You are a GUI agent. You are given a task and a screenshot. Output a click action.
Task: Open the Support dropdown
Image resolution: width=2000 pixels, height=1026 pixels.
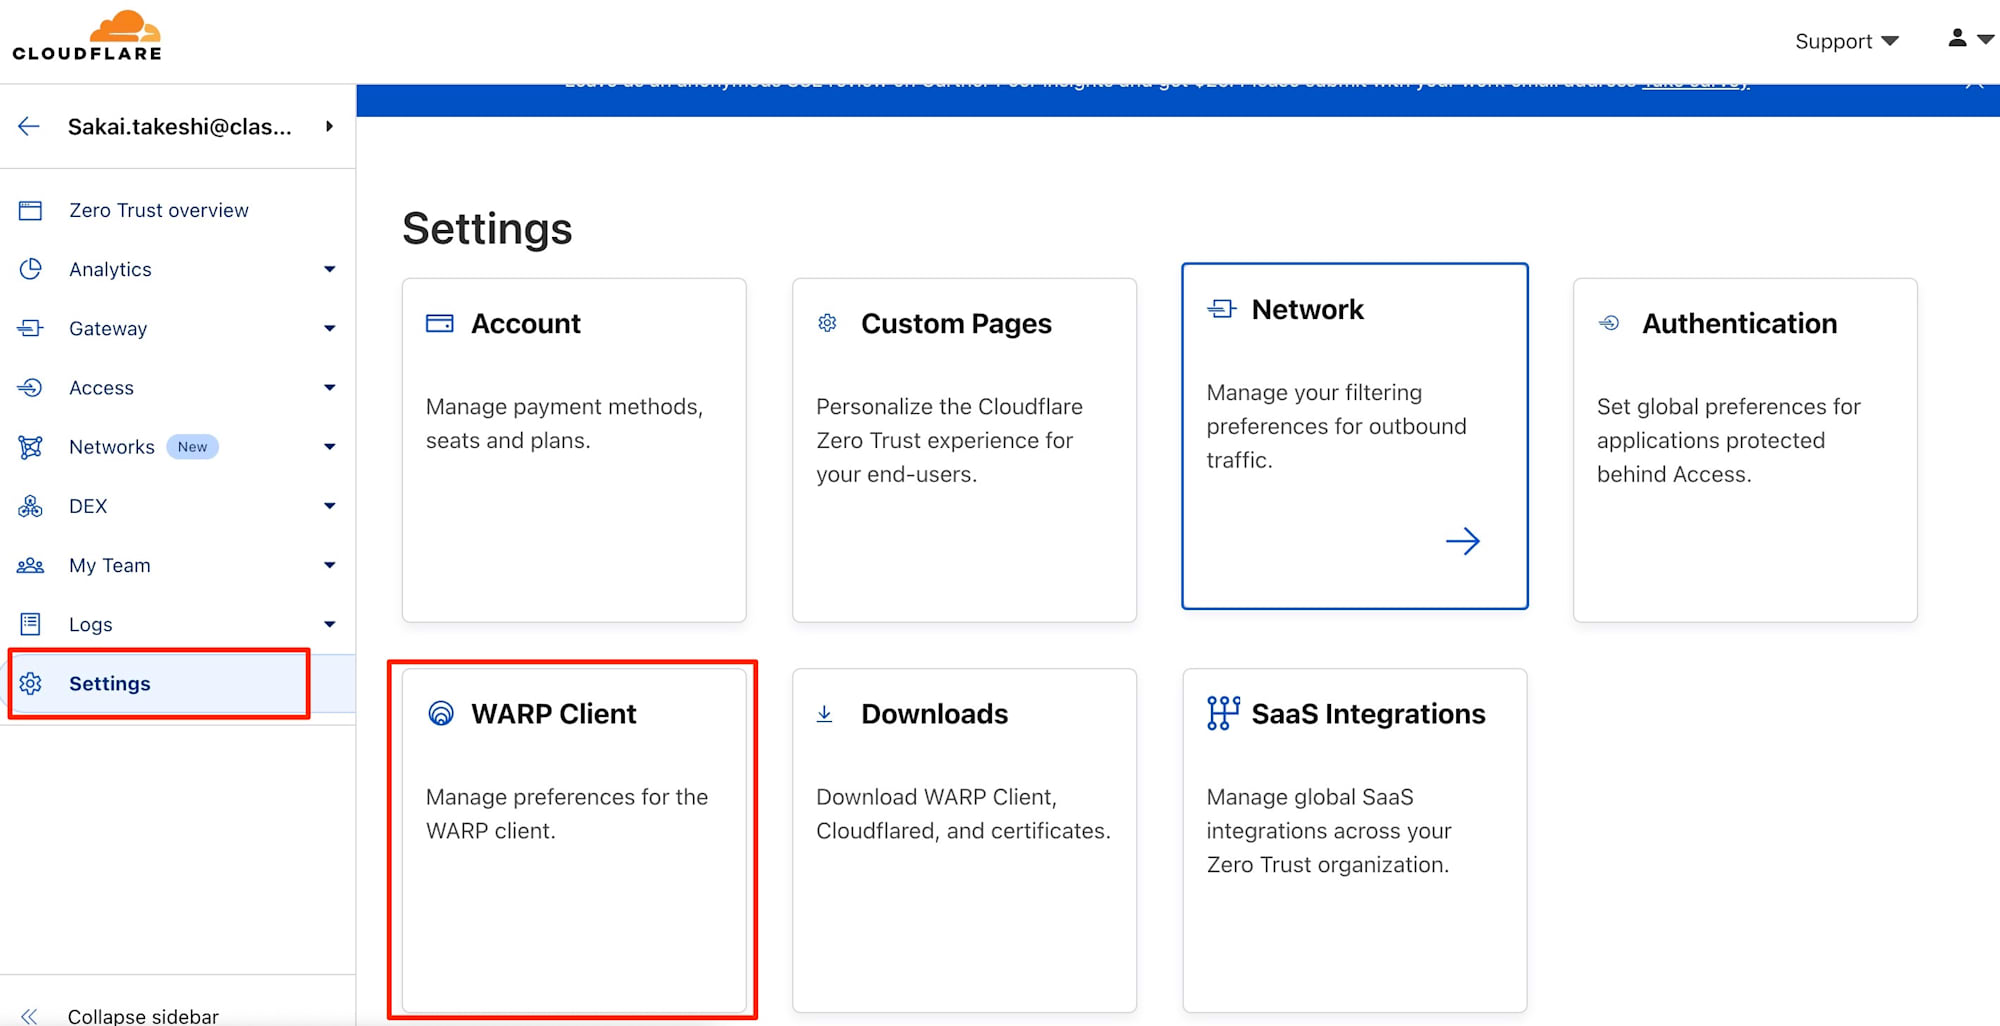(1846, 41)
